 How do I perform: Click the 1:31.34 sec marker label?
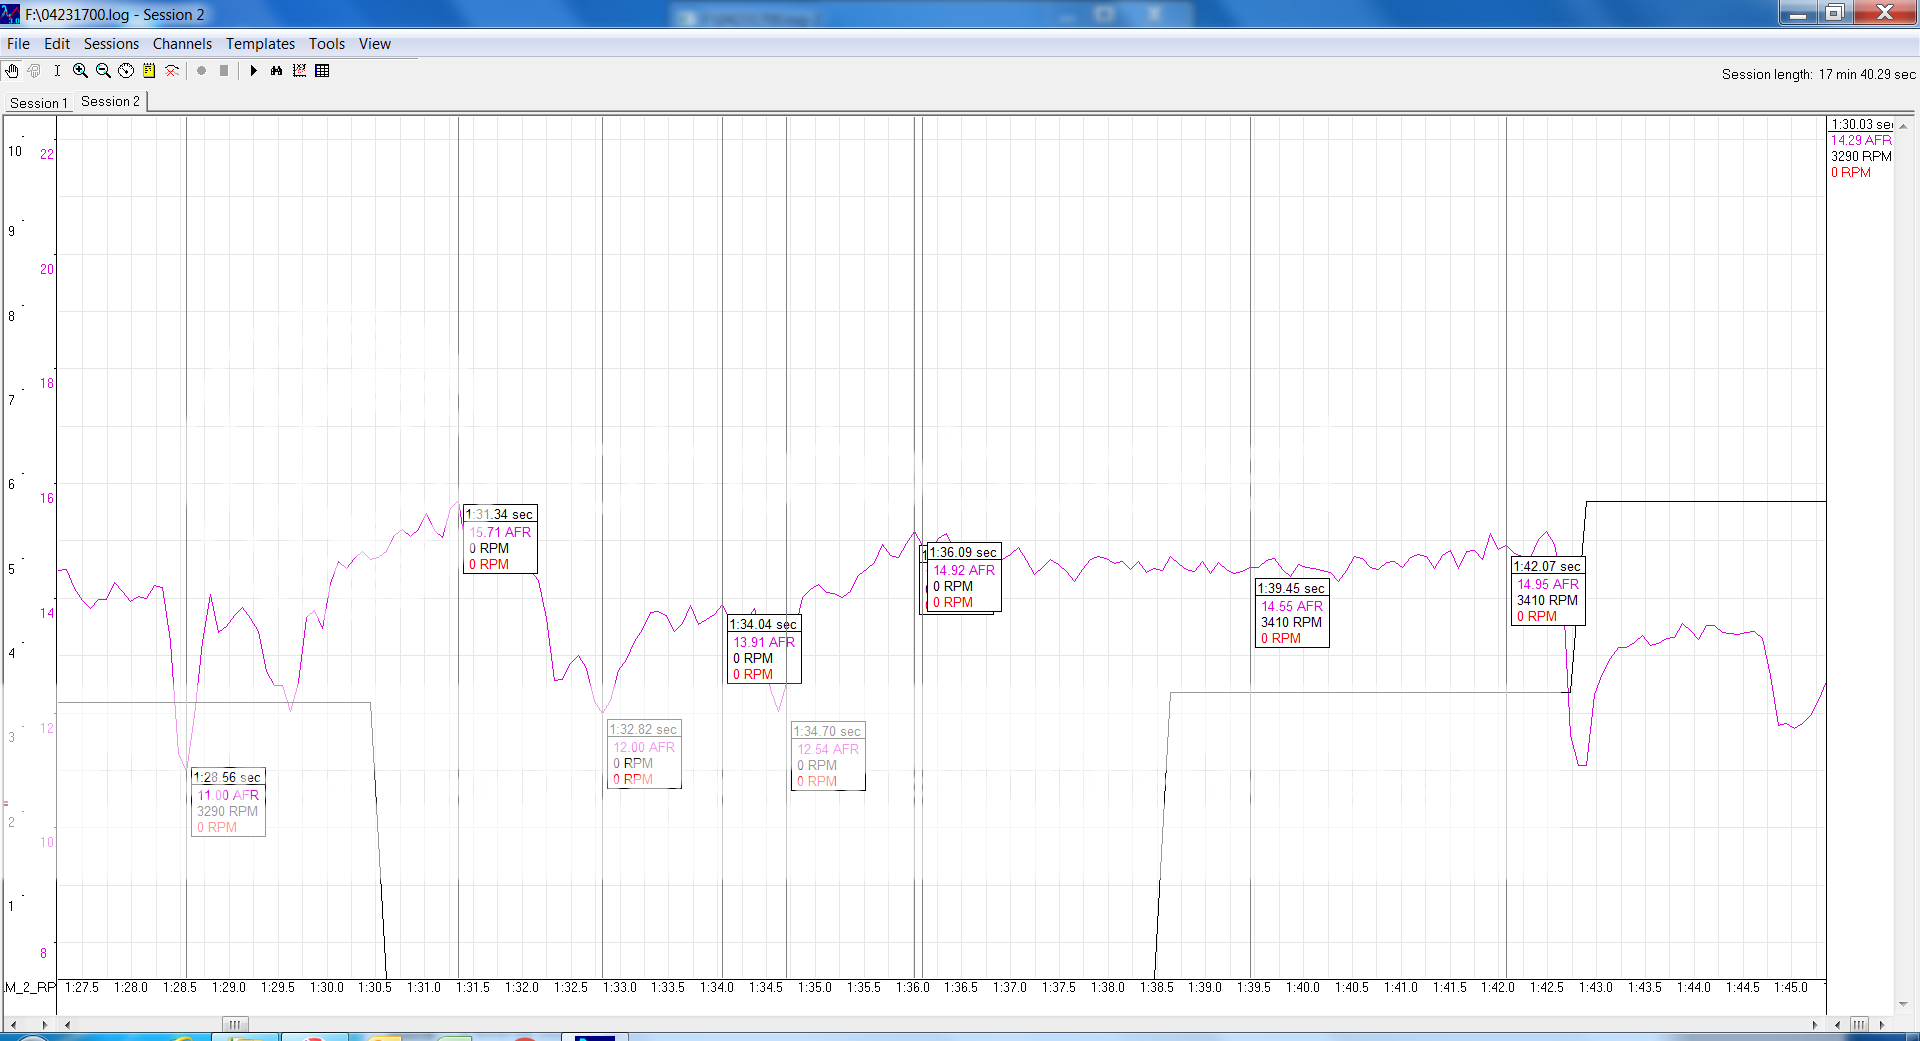click(x=500, y=514)
